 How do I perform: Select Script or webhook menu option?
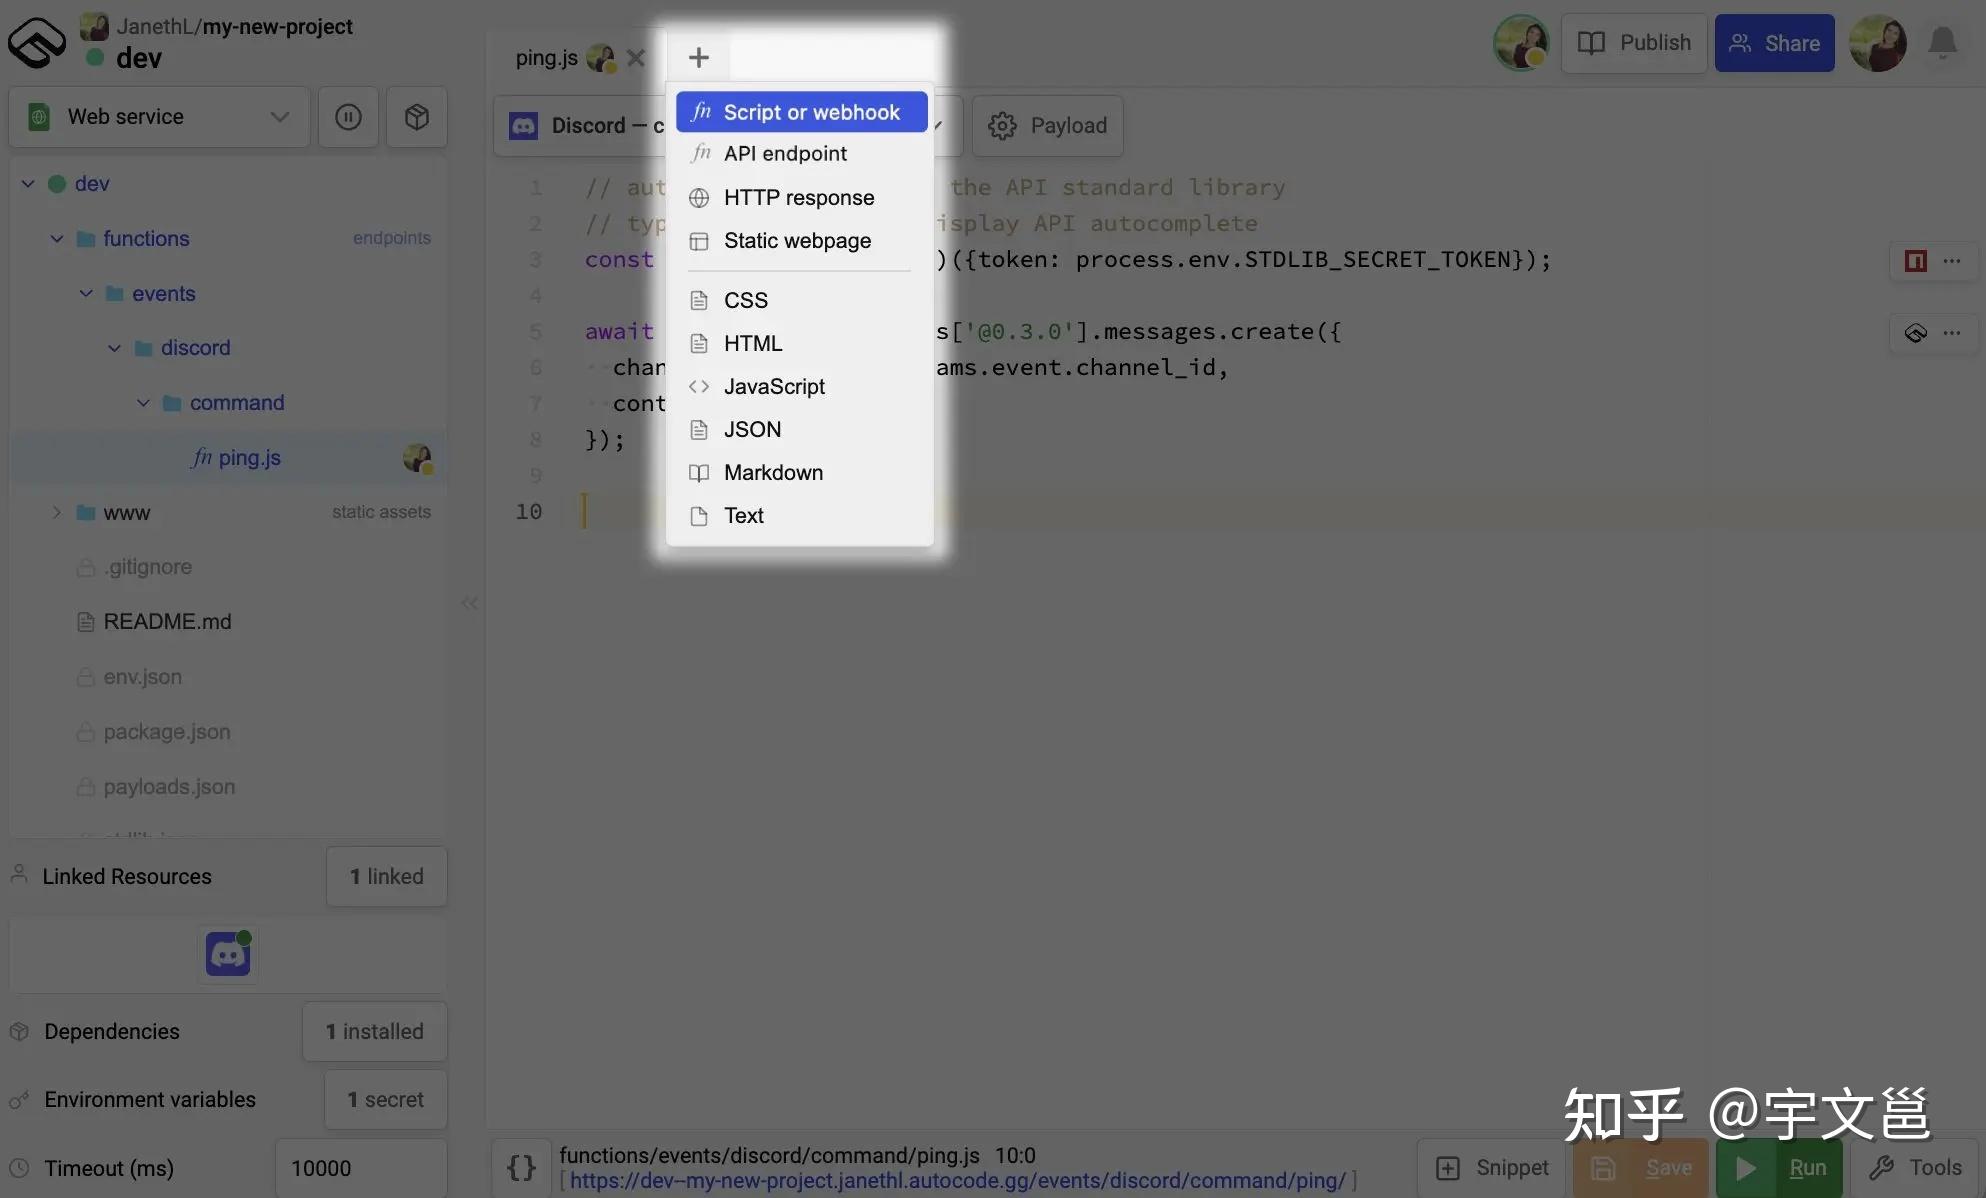coord(801,112)
